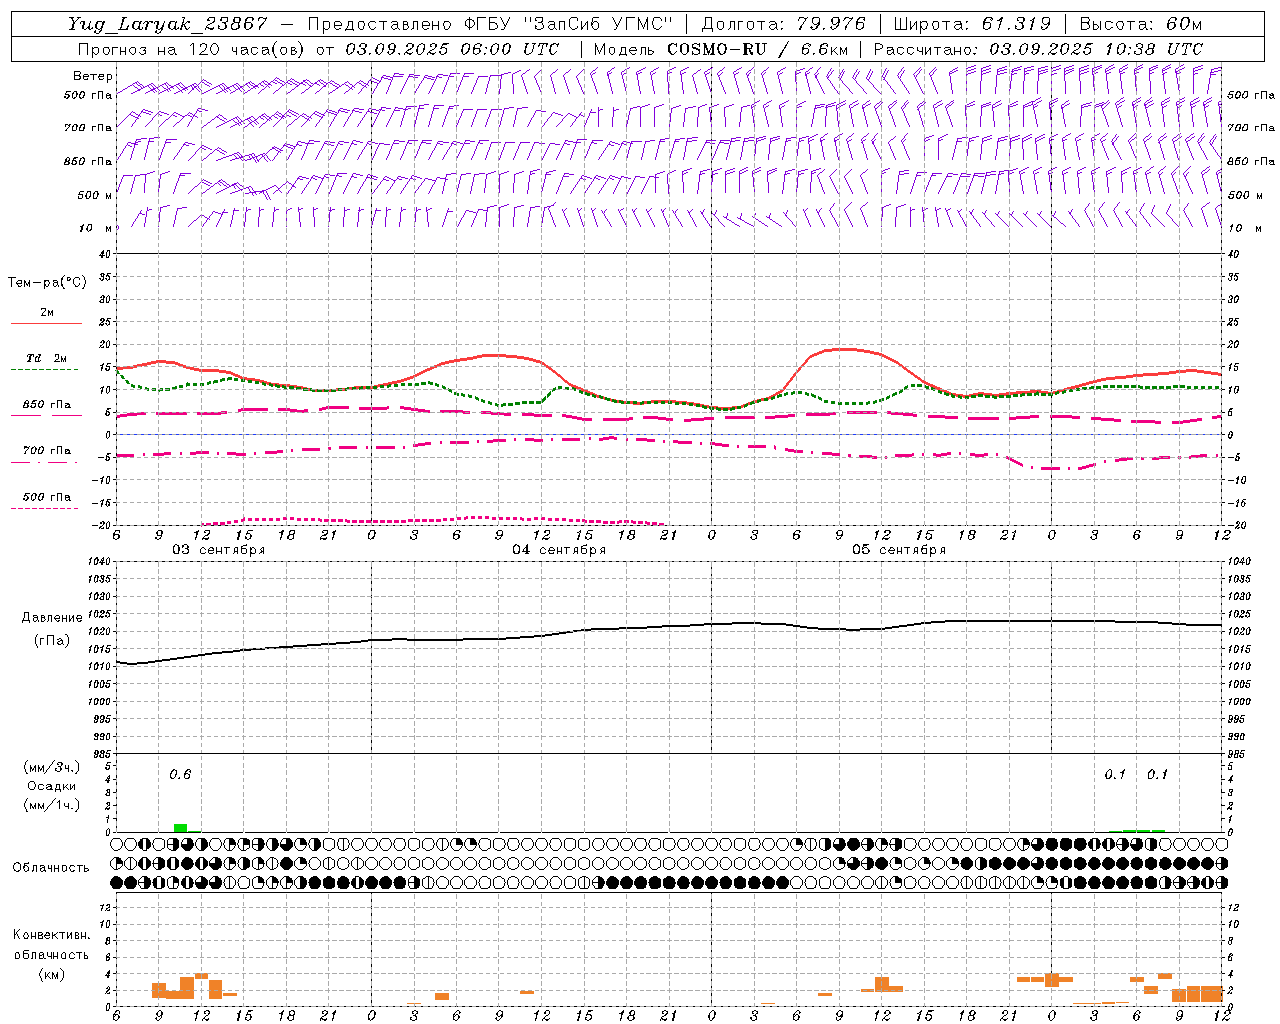
Task: Select the latitude value Широта: 61.319
Action: point(972,24)
